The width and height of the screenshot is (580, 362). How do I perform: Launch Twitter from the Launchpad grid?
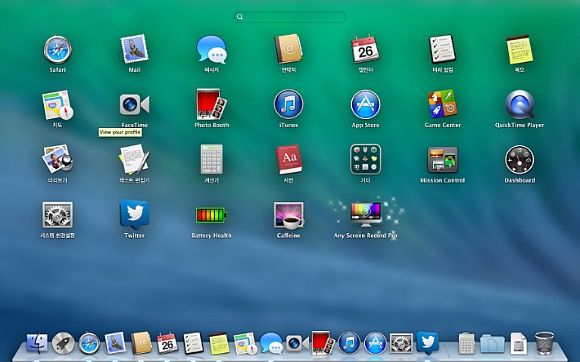pyautogui.click(x=134, y=215)
